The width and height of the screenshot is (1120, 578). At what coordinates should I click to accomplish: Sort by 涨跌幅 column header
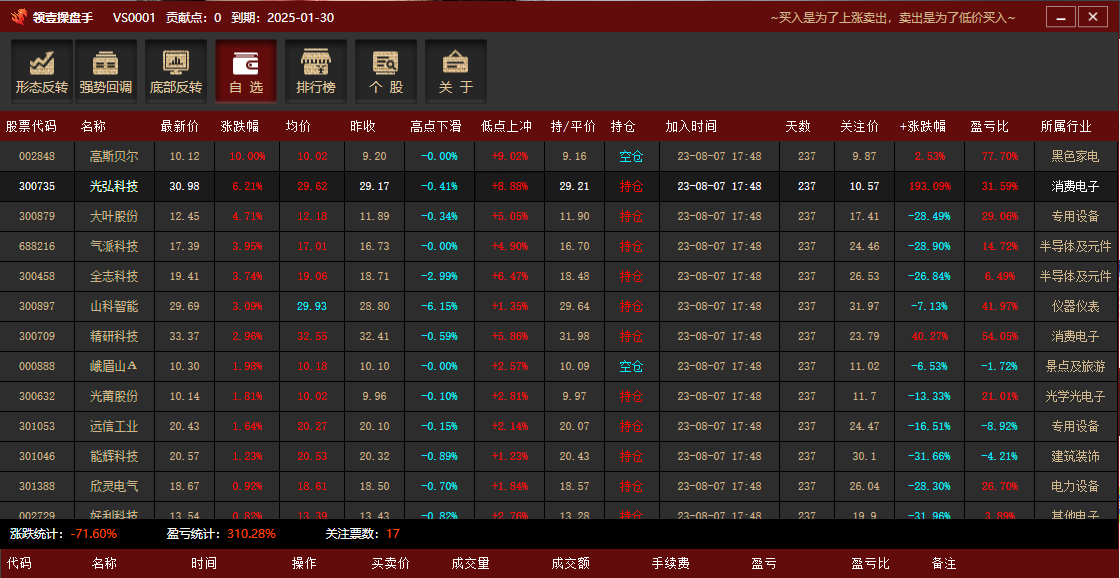tap(239, 127)
